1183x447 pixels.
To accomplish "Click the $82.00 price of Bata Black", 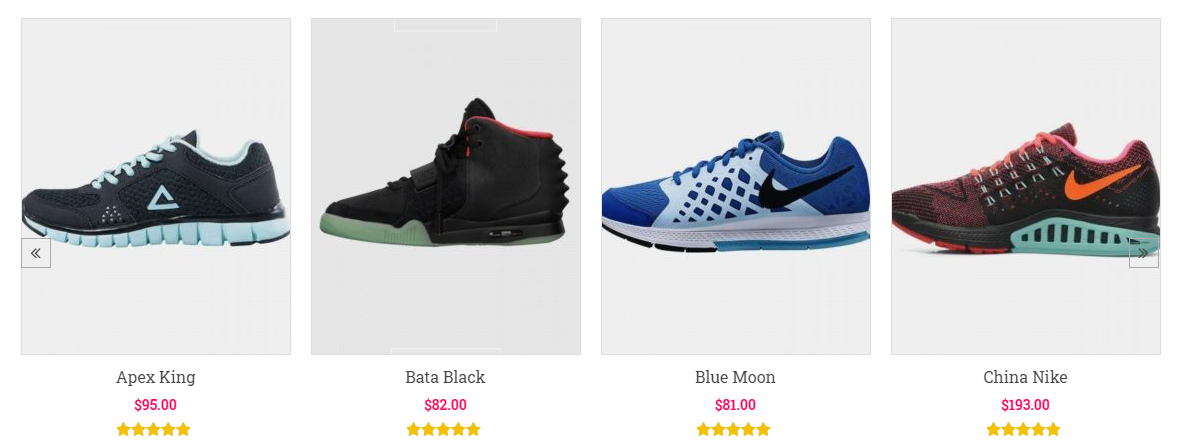I will (445, 405).
